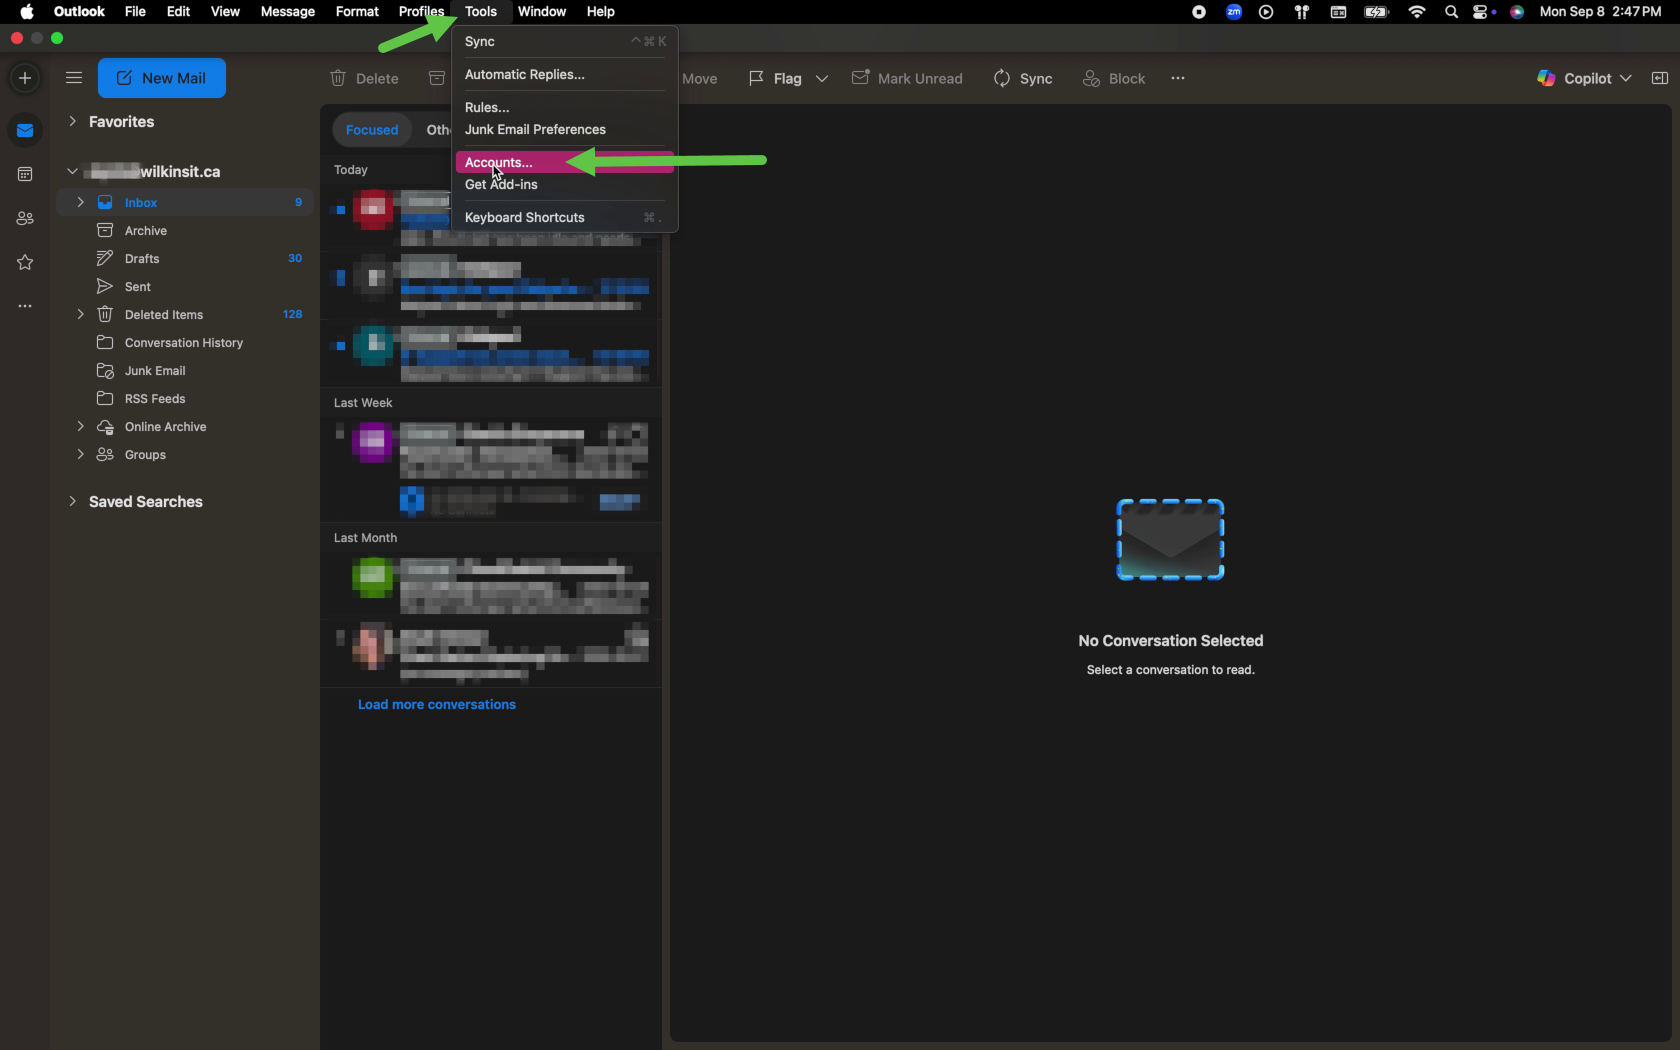Expand the Deleted Items folder
This screenshot has width=1680, height=1050.
click(x=80, y=314)
